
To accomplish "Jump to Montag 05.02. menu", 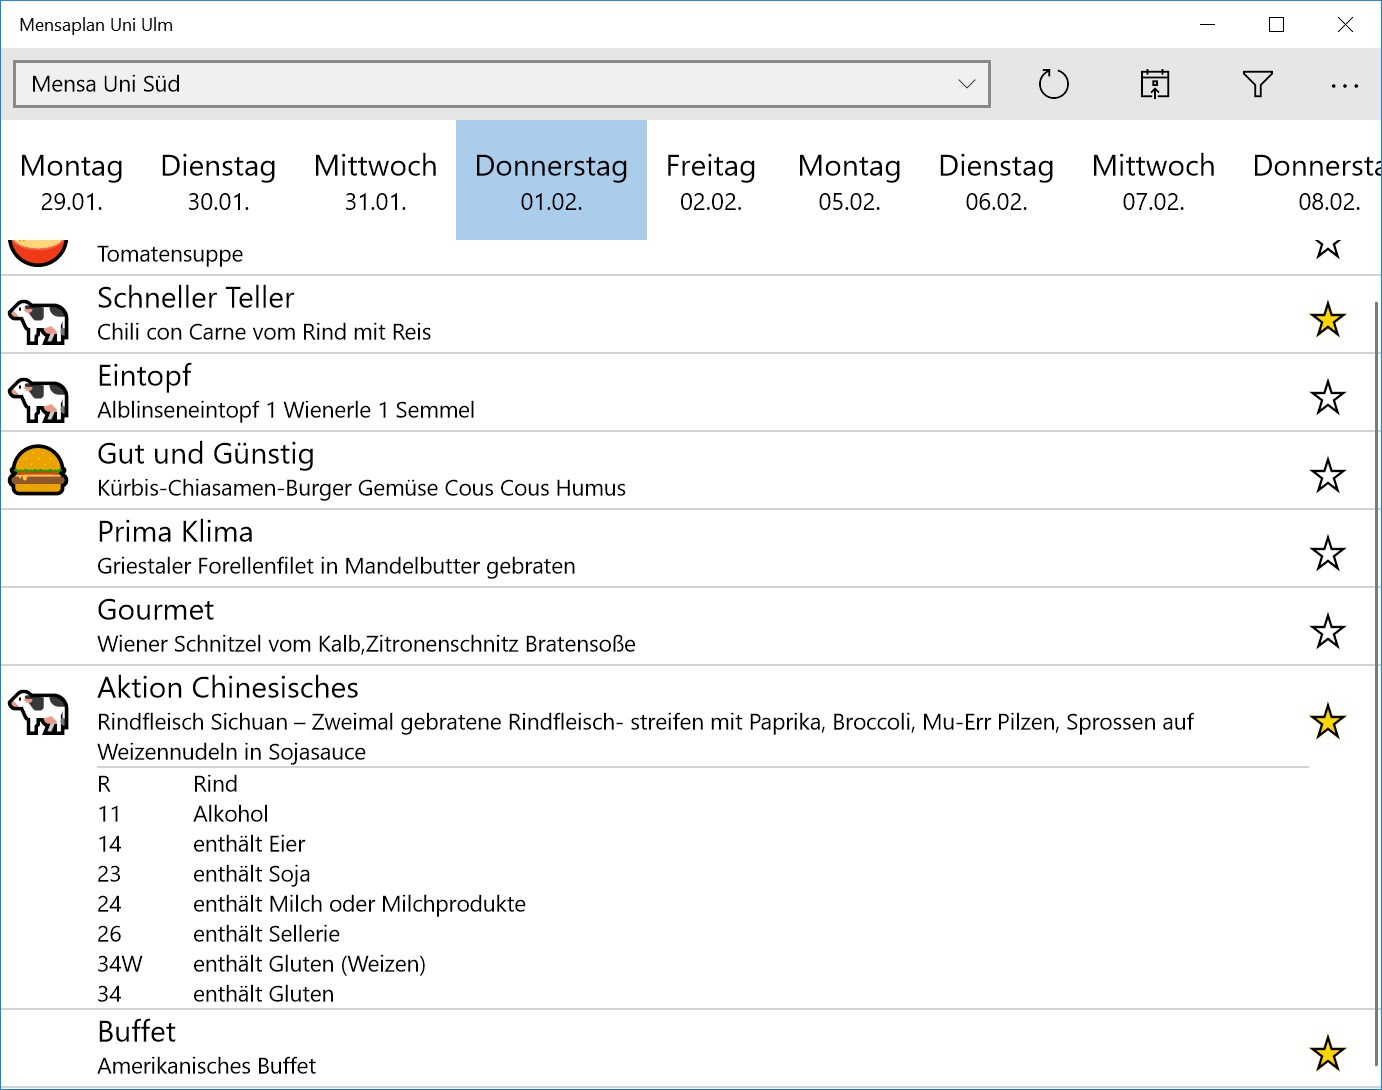I will point(849,181).
